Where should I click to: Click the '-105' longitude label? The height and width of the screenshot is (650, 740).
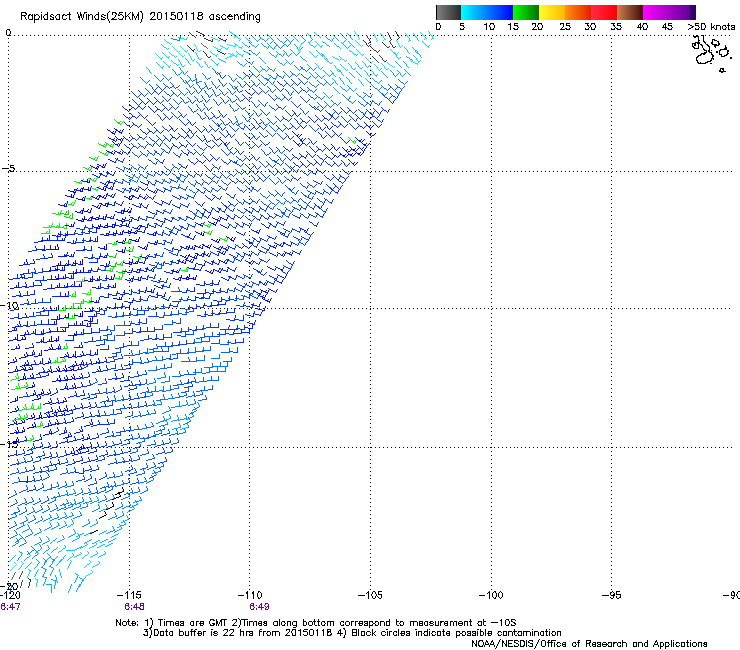coord(370,595)
